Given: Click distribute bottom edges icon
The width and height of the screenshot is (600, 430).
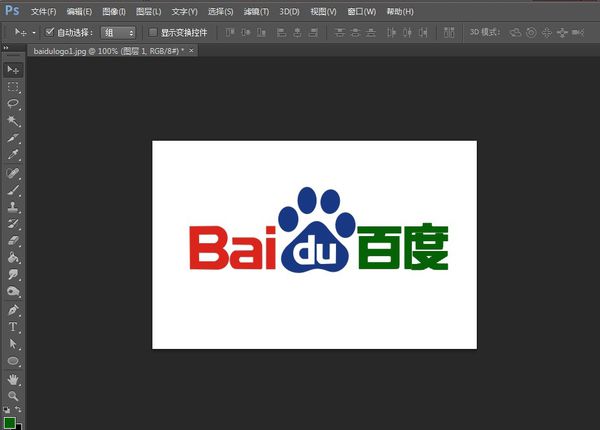Looking at the screenshot, I should click(371, 33).
